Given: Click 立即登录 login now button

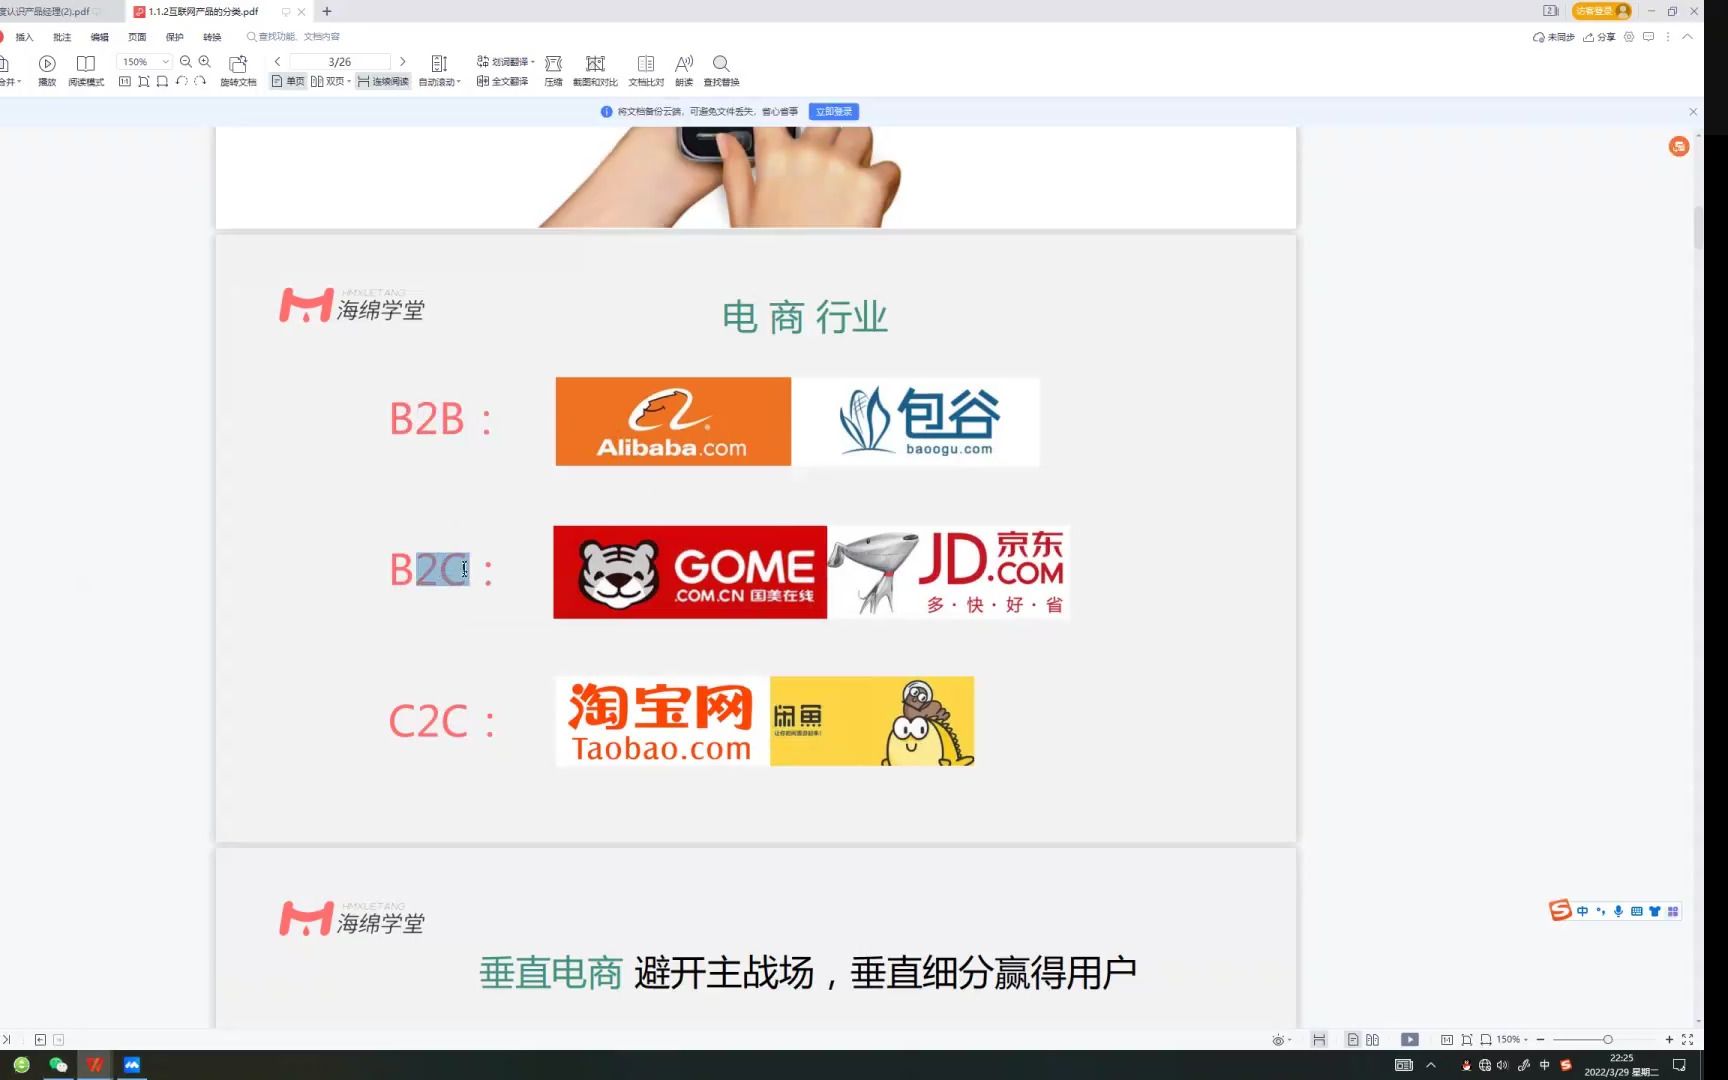Looking at the screenshot, I should pos(834,111).
